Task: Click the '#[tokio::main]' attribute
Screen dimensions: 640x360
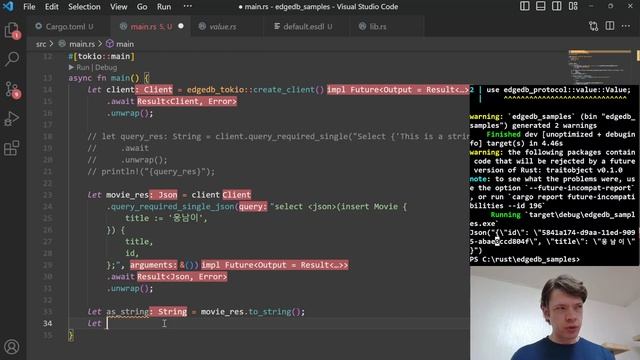Action: tap(101, 56)
